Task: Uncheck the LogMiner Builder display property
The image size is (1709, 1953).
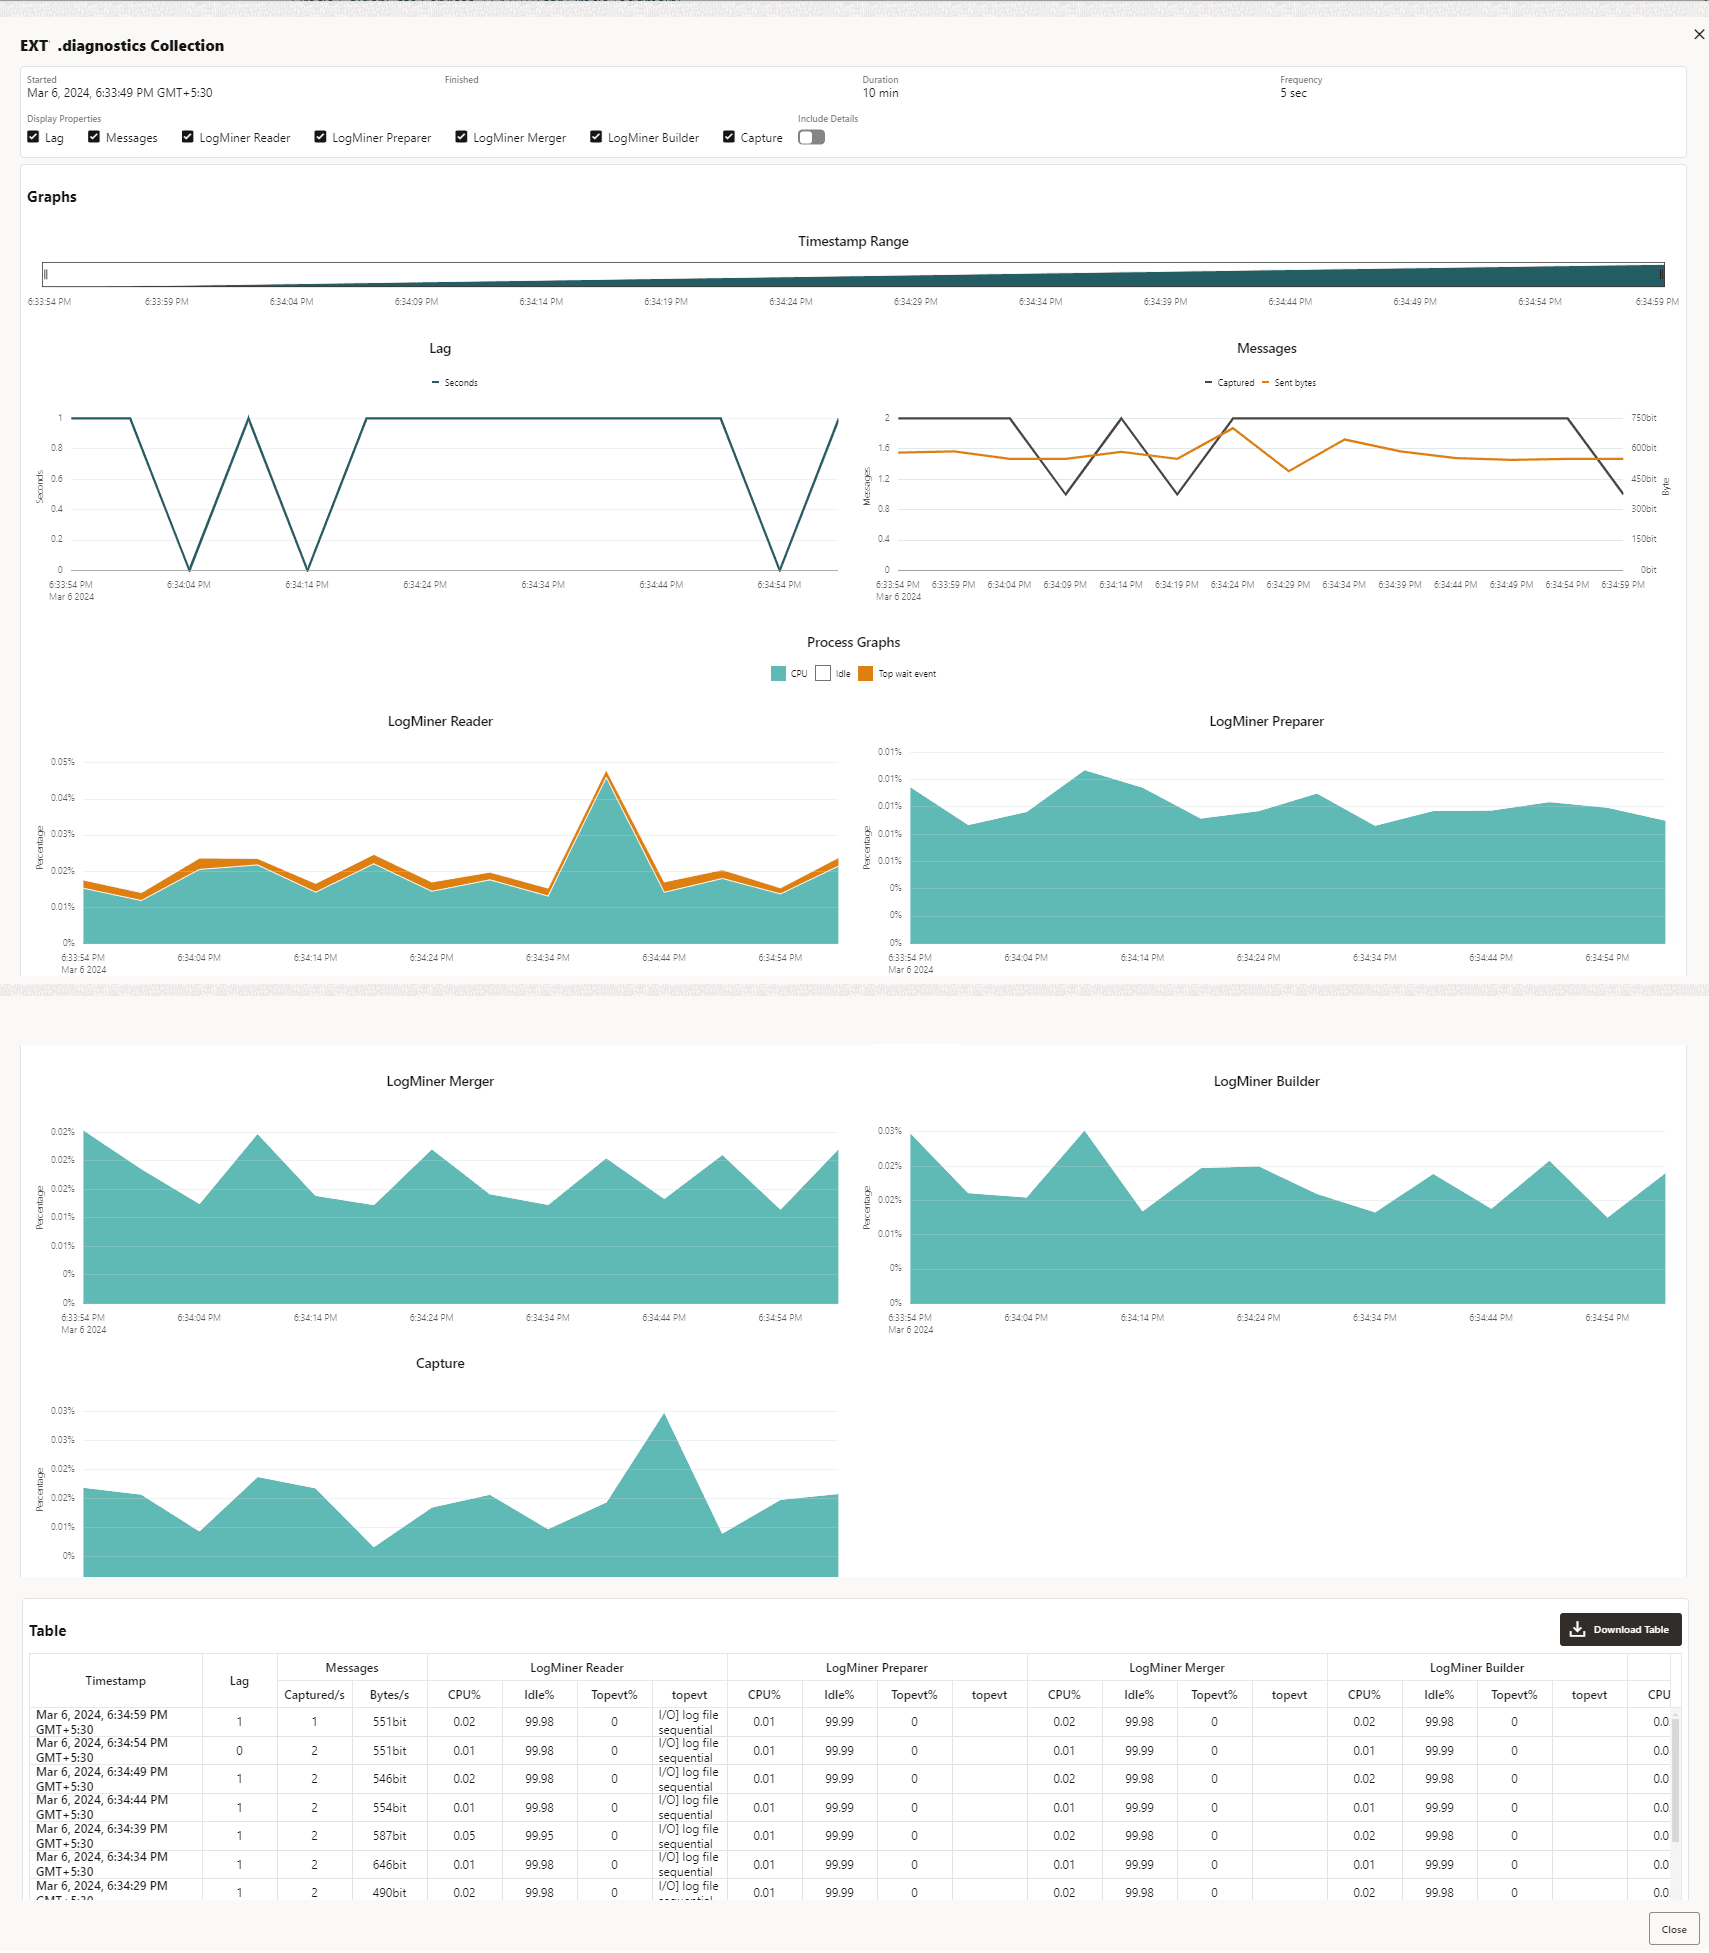Action: click(x=596, y=136)
